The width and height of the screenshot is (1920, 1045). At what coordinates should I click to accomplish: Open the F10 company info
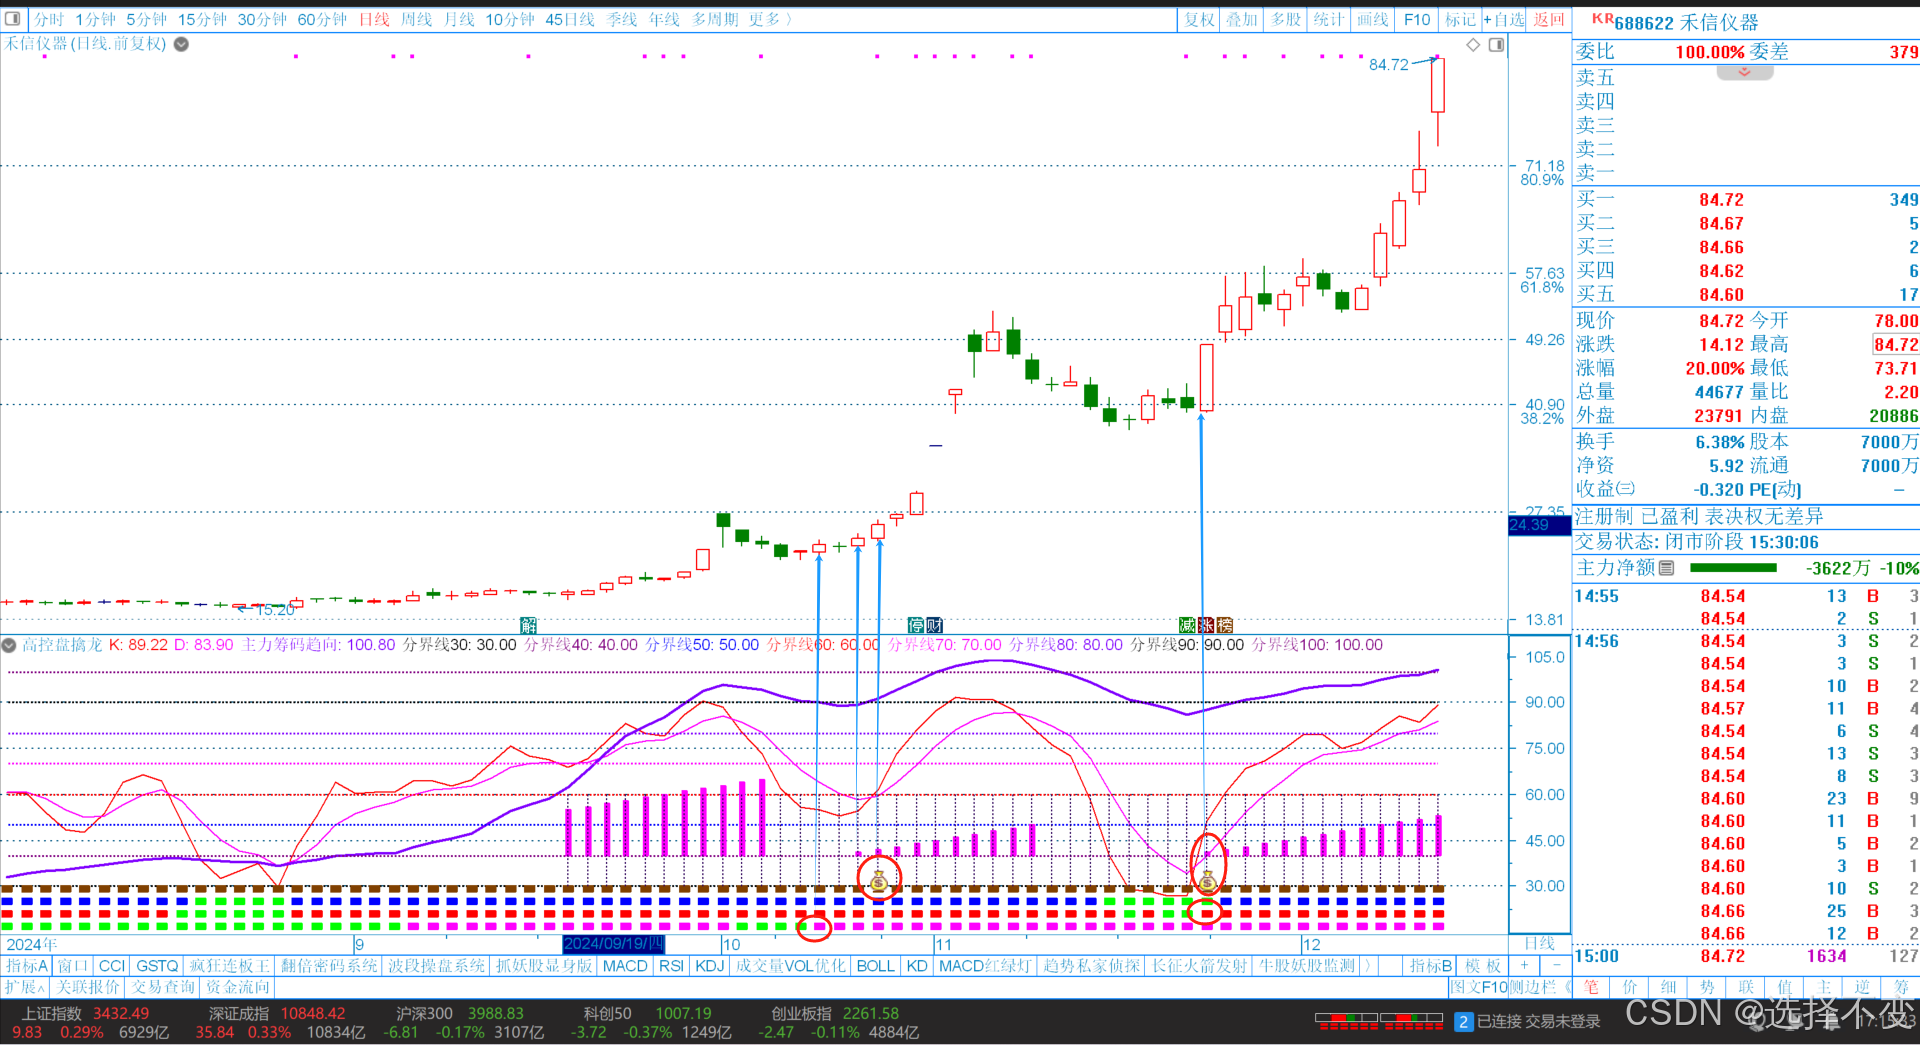coord(1417,19)
